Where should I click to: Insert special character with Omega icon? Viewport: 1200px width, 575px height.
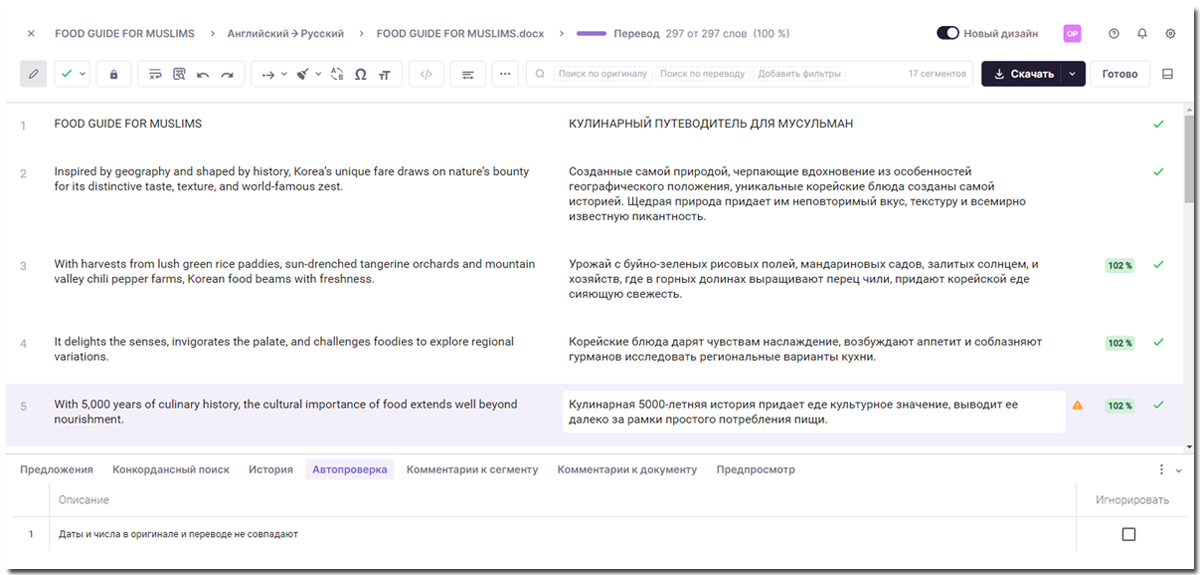pos(360,74)
